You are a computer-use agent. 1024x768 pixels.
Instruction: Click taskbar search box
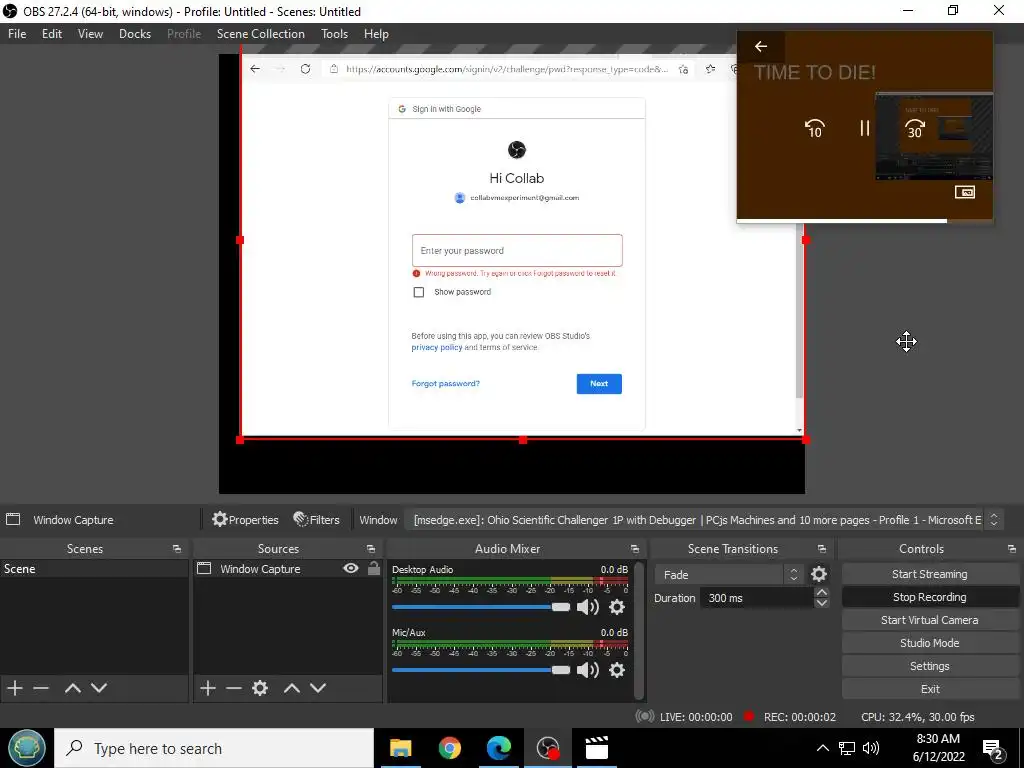pos(214,748)
